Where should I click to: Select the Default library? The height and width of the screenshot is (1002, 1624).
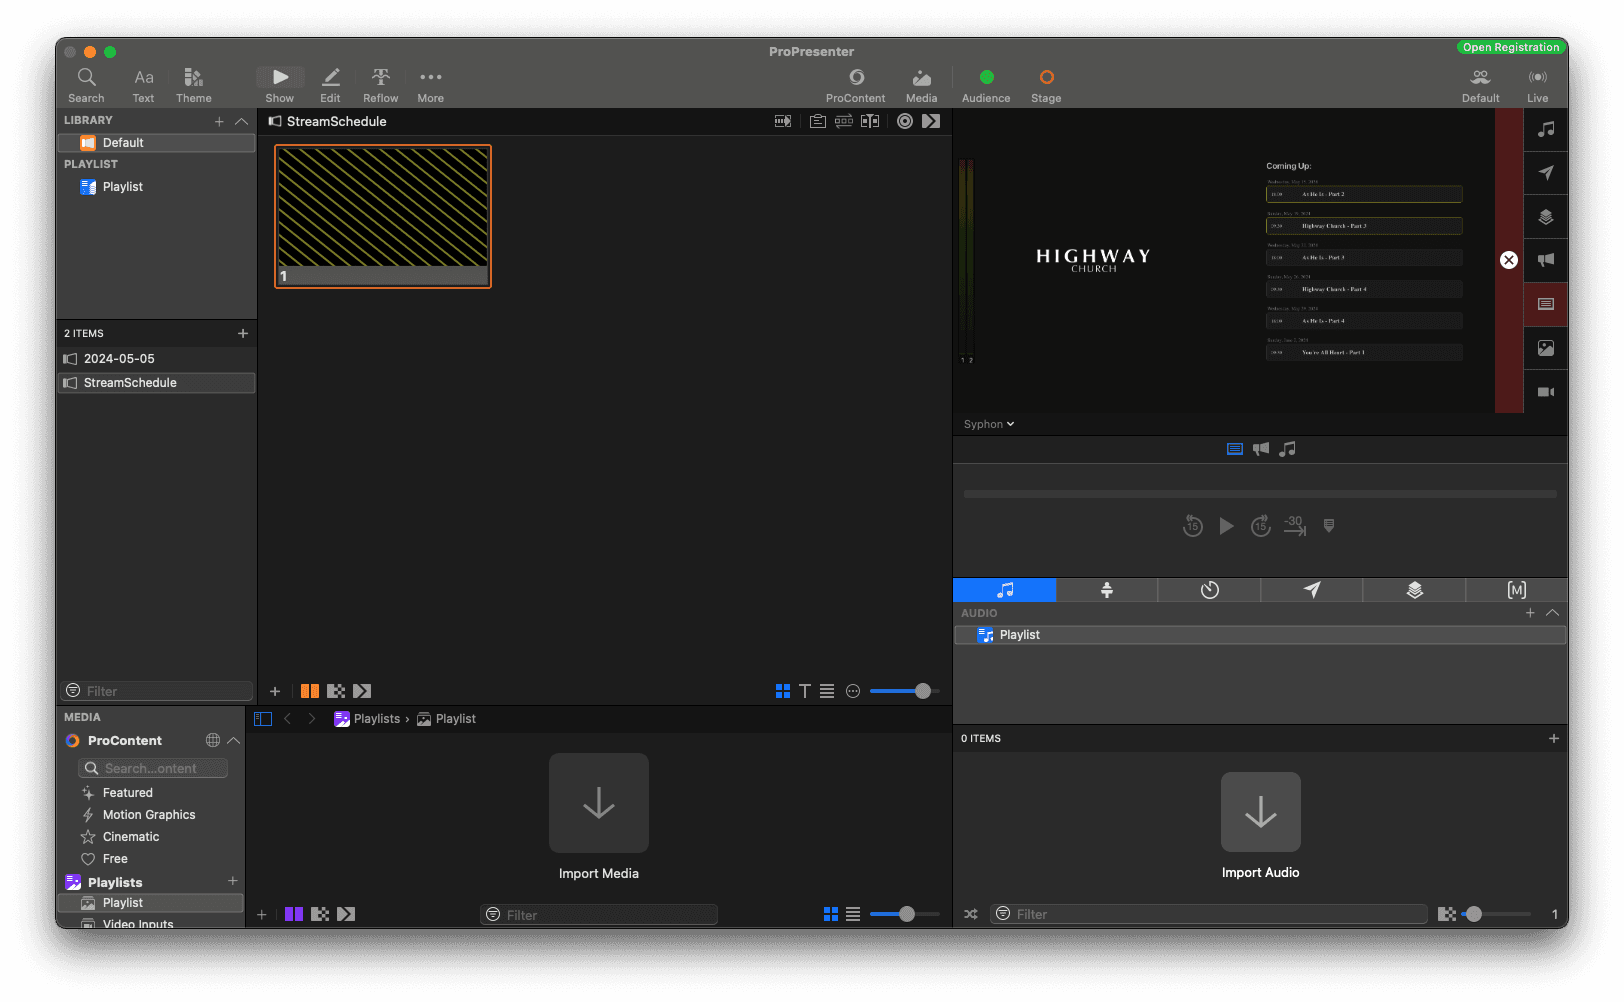156,143
